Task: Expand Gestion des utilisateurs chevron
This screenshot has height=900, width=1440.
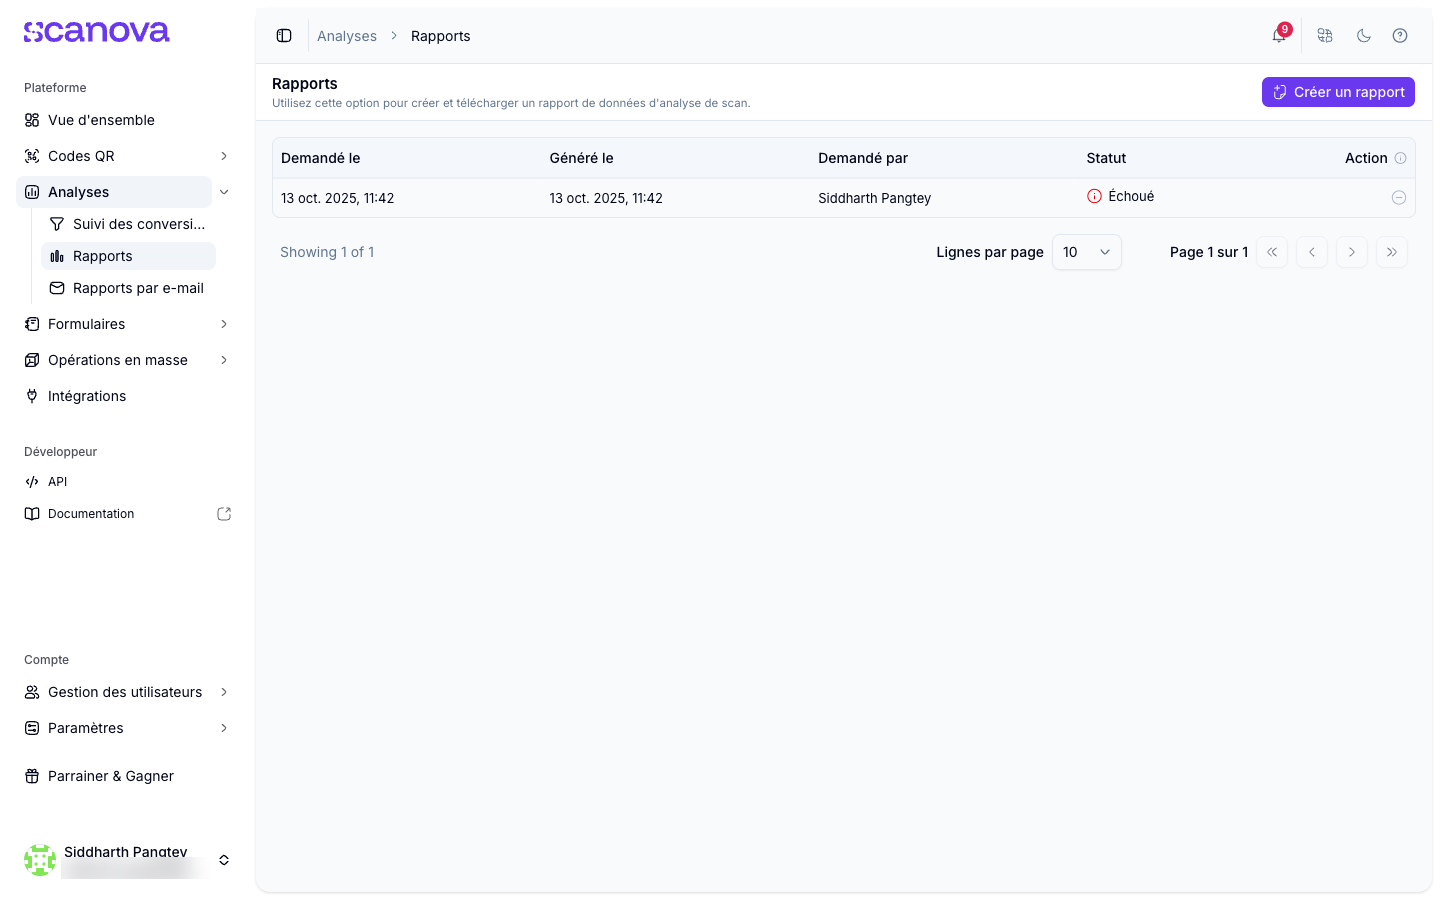Action: (224, 692)
